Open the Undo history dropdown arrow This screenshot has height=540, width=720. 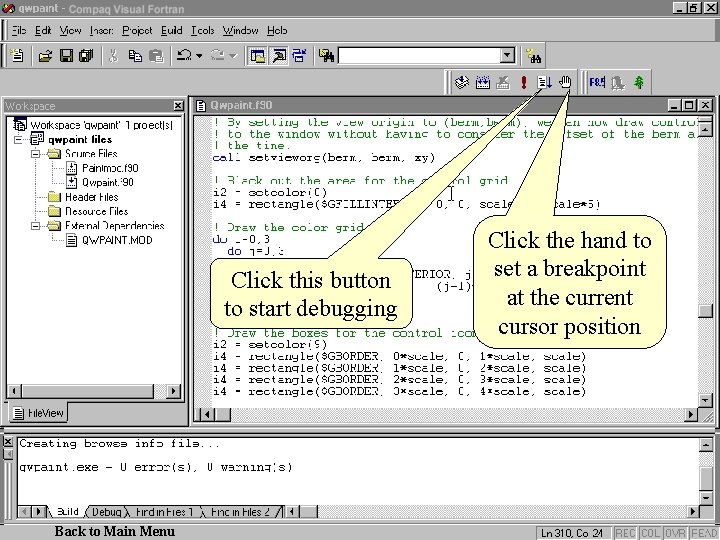coord(199,56)
